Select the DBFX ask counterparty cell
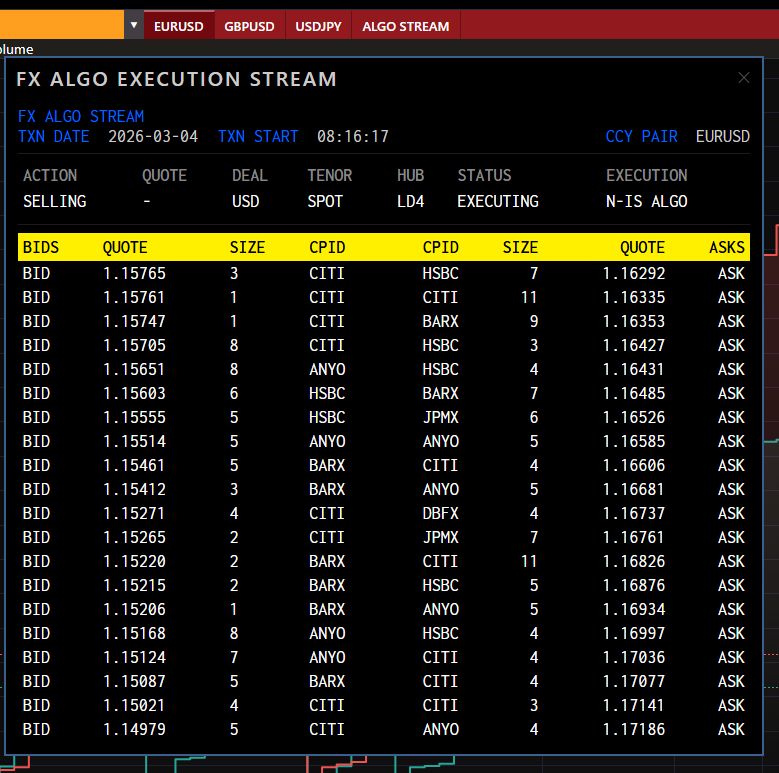 tap(440, 513)
